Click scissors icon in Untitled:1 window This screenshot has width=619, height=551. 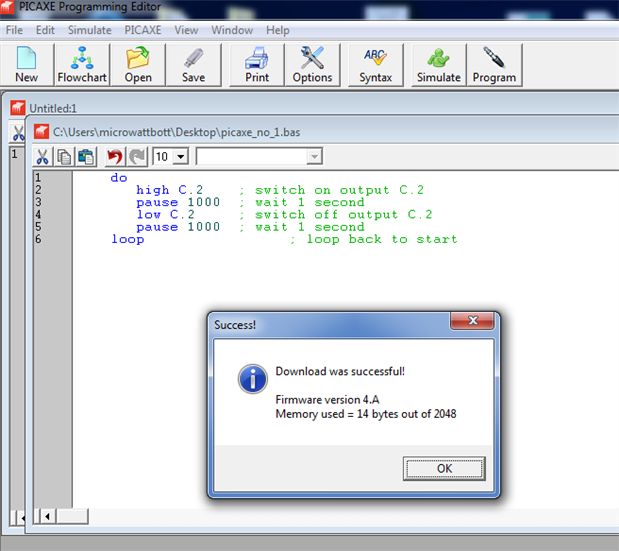[x=18, y=133]
